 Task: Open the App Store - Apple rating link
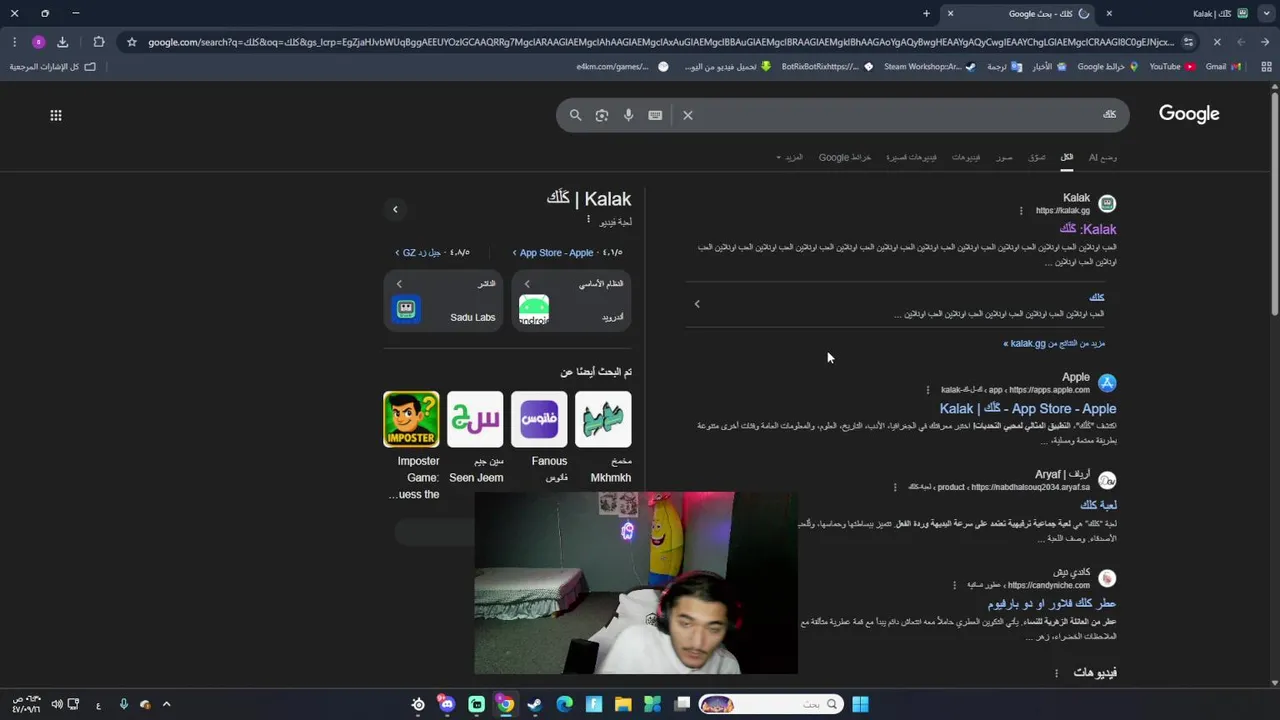567,253
